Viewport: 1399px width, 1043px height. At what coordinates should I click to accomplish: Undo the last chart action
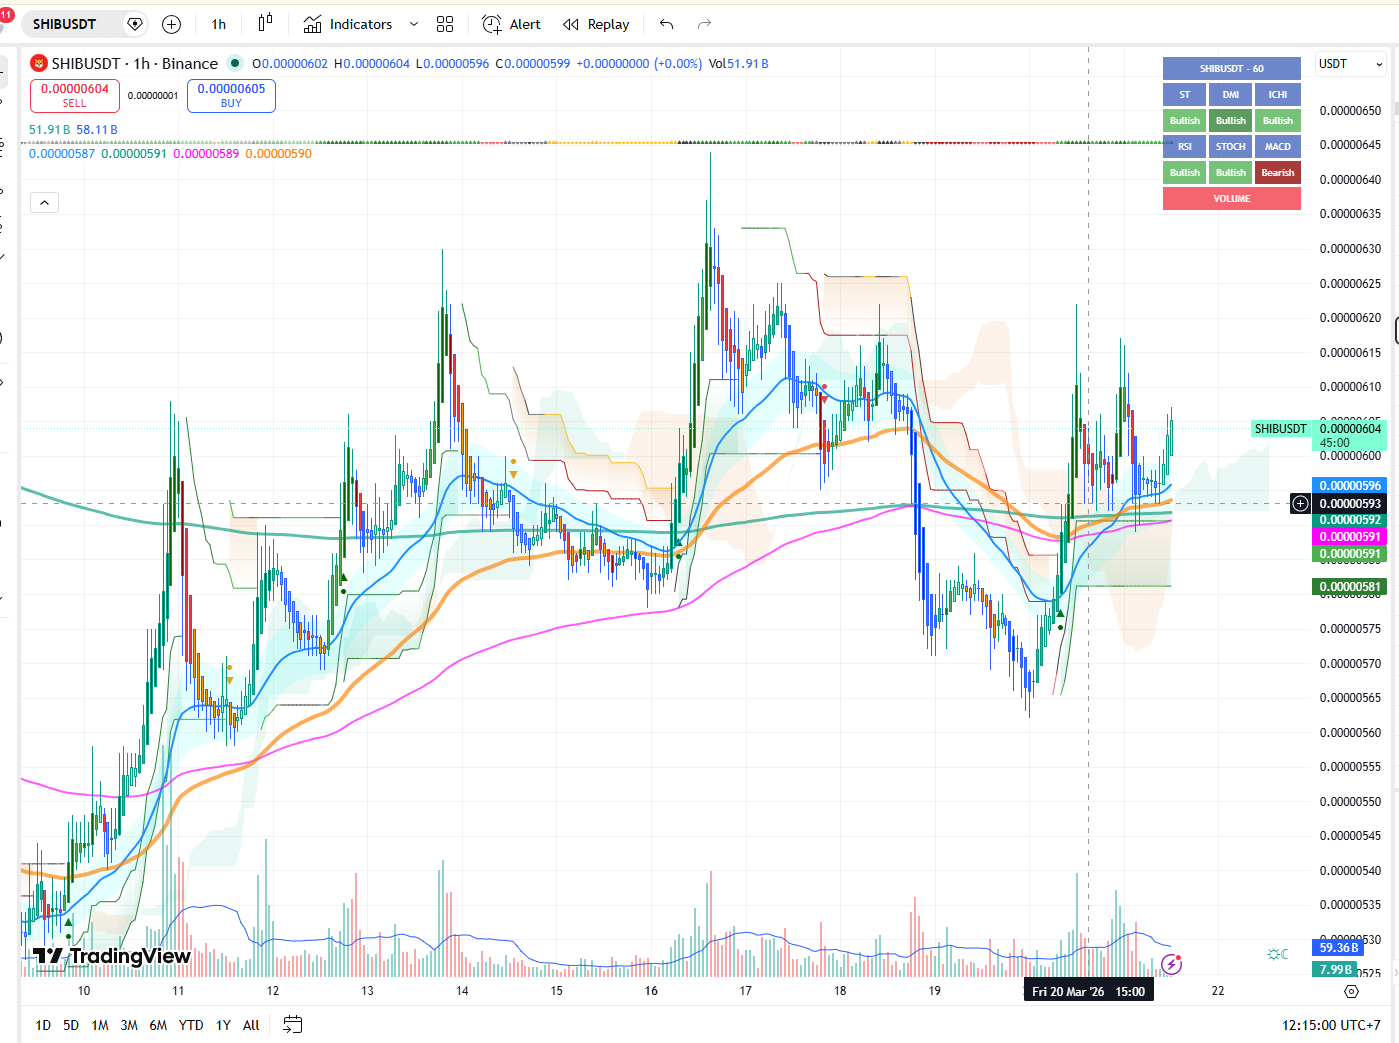[667, 24]
